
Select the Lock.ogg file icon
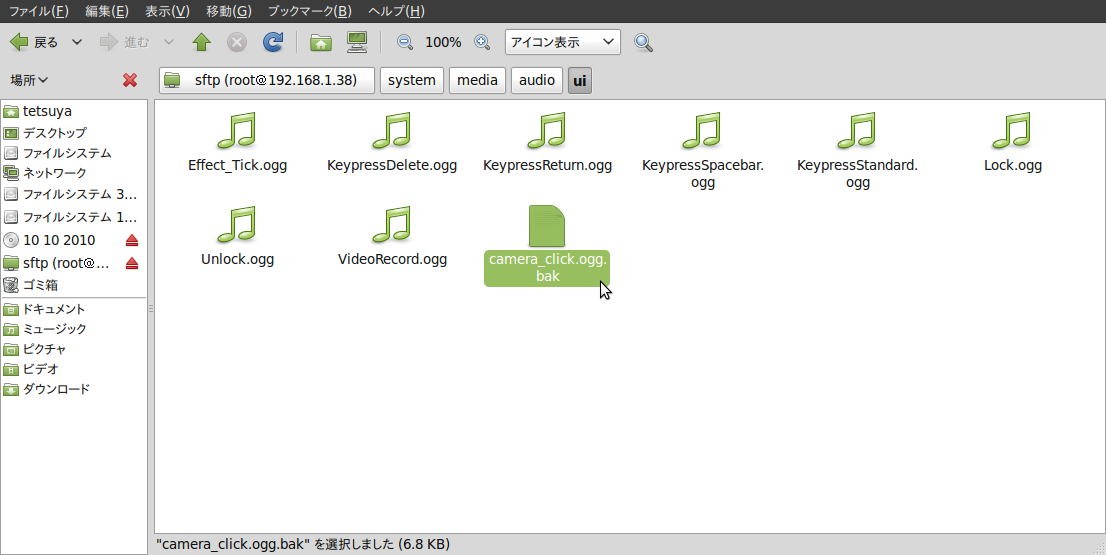(1013, 130)
